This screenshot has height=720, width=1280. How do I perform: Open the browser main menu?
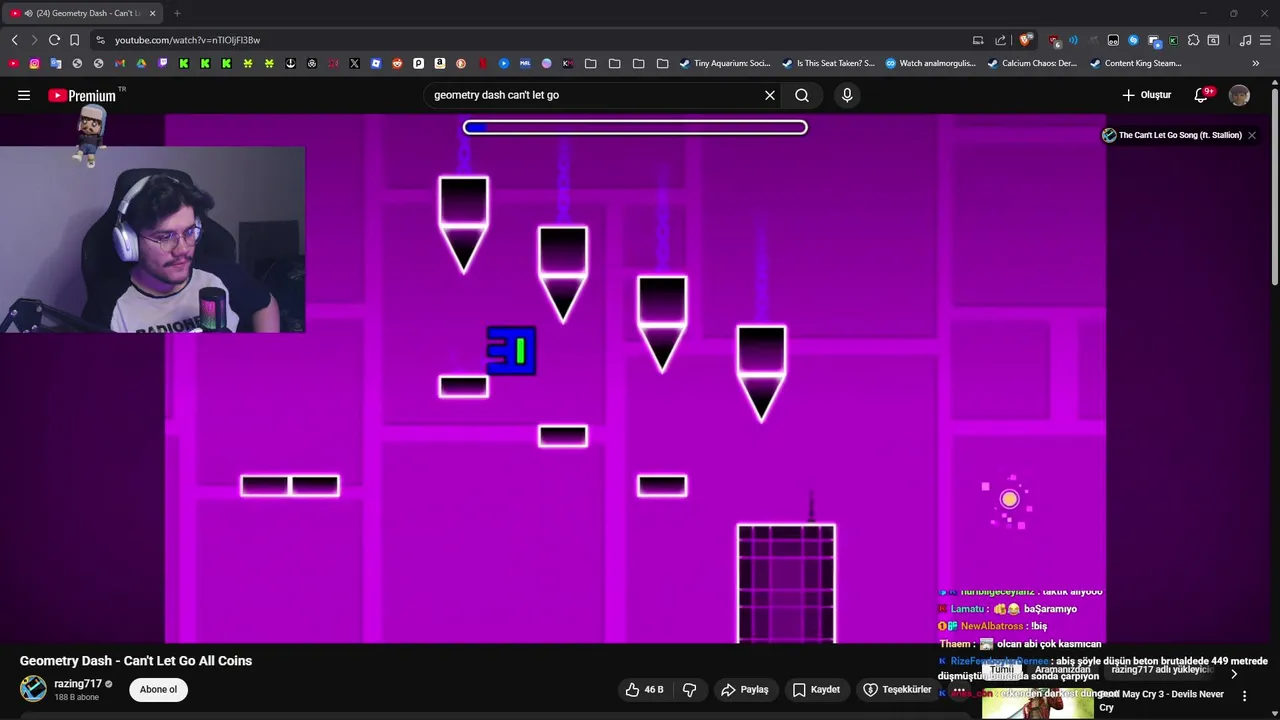[1265, 40]
